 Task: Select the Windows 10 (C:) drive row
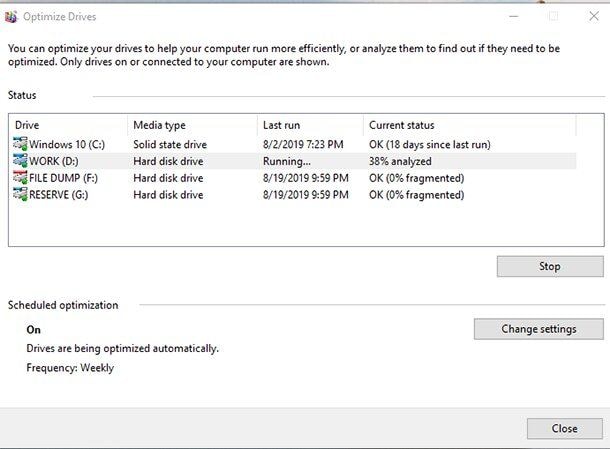[x=68, y=145]
